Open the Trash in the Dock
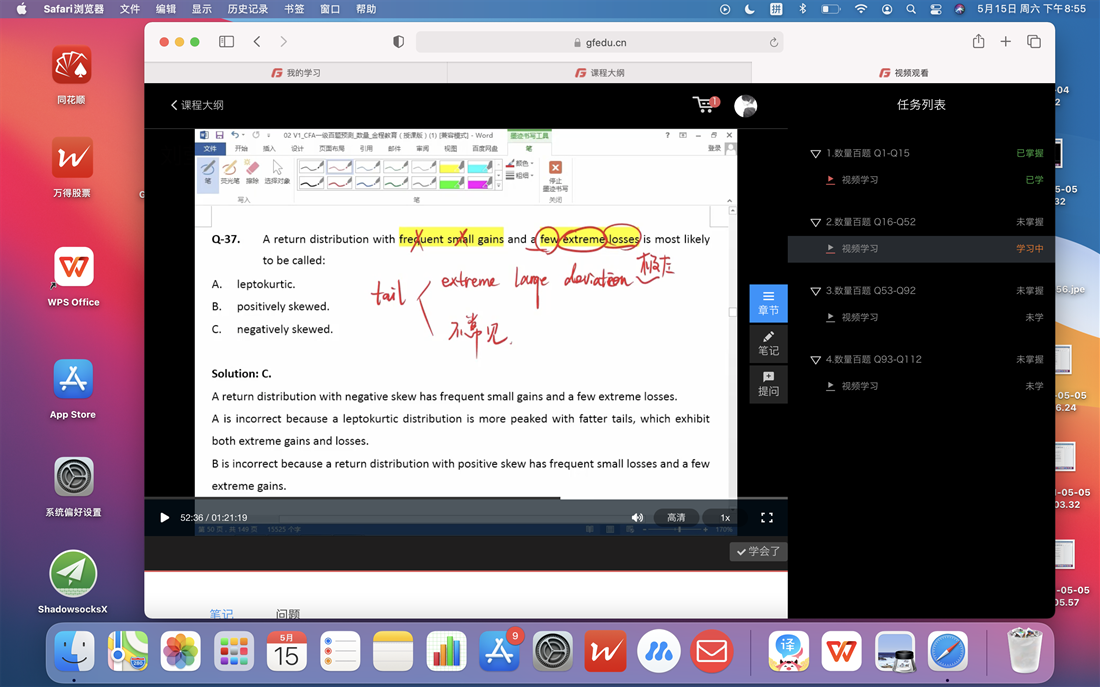1100x687 pixels. coord(1024,650)
